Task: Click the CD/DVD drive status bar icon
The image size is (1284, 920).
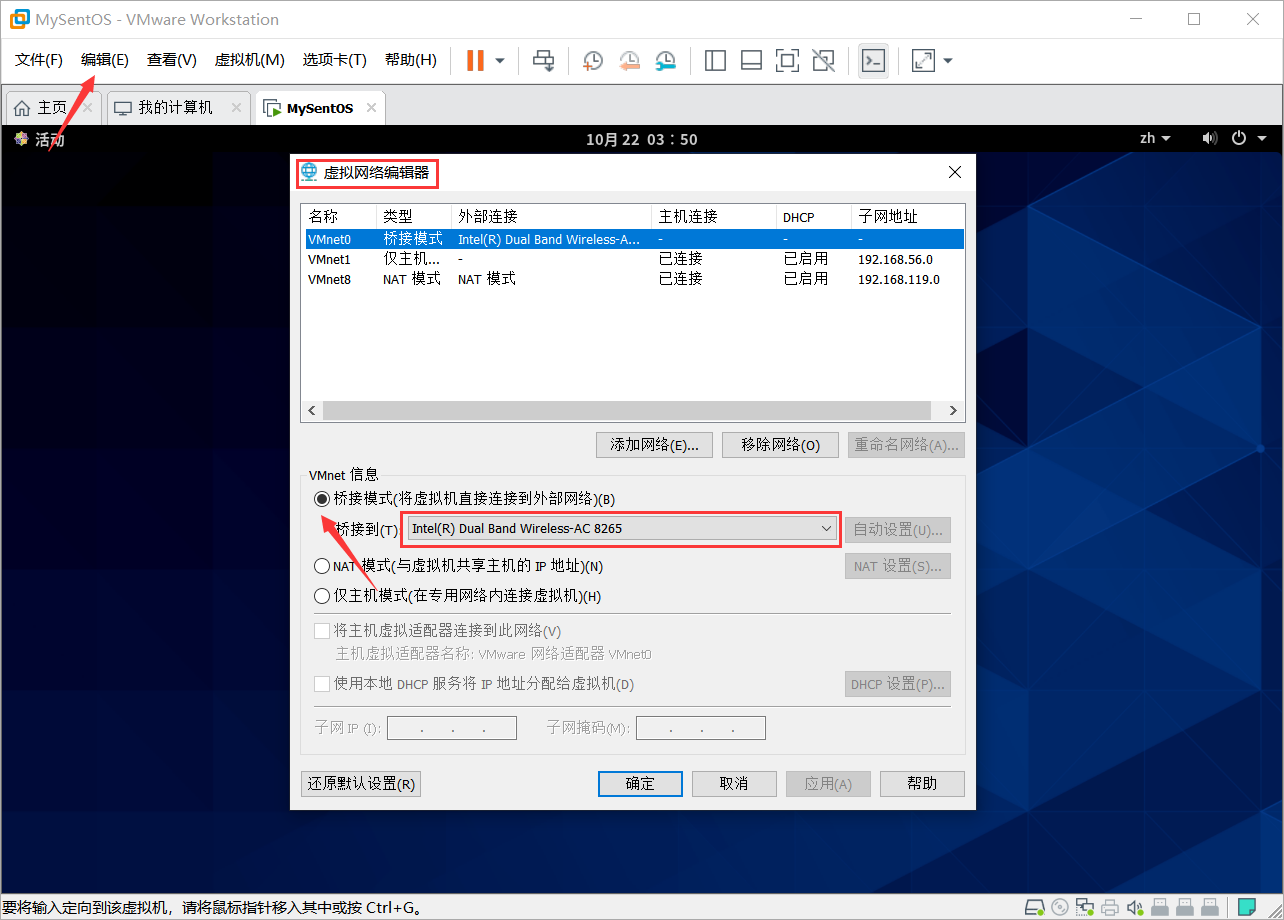Action: click(1061, 907)
